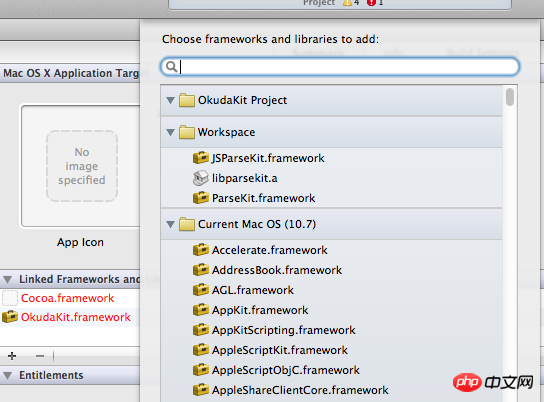Select AppKit.framework in the list

331,310
